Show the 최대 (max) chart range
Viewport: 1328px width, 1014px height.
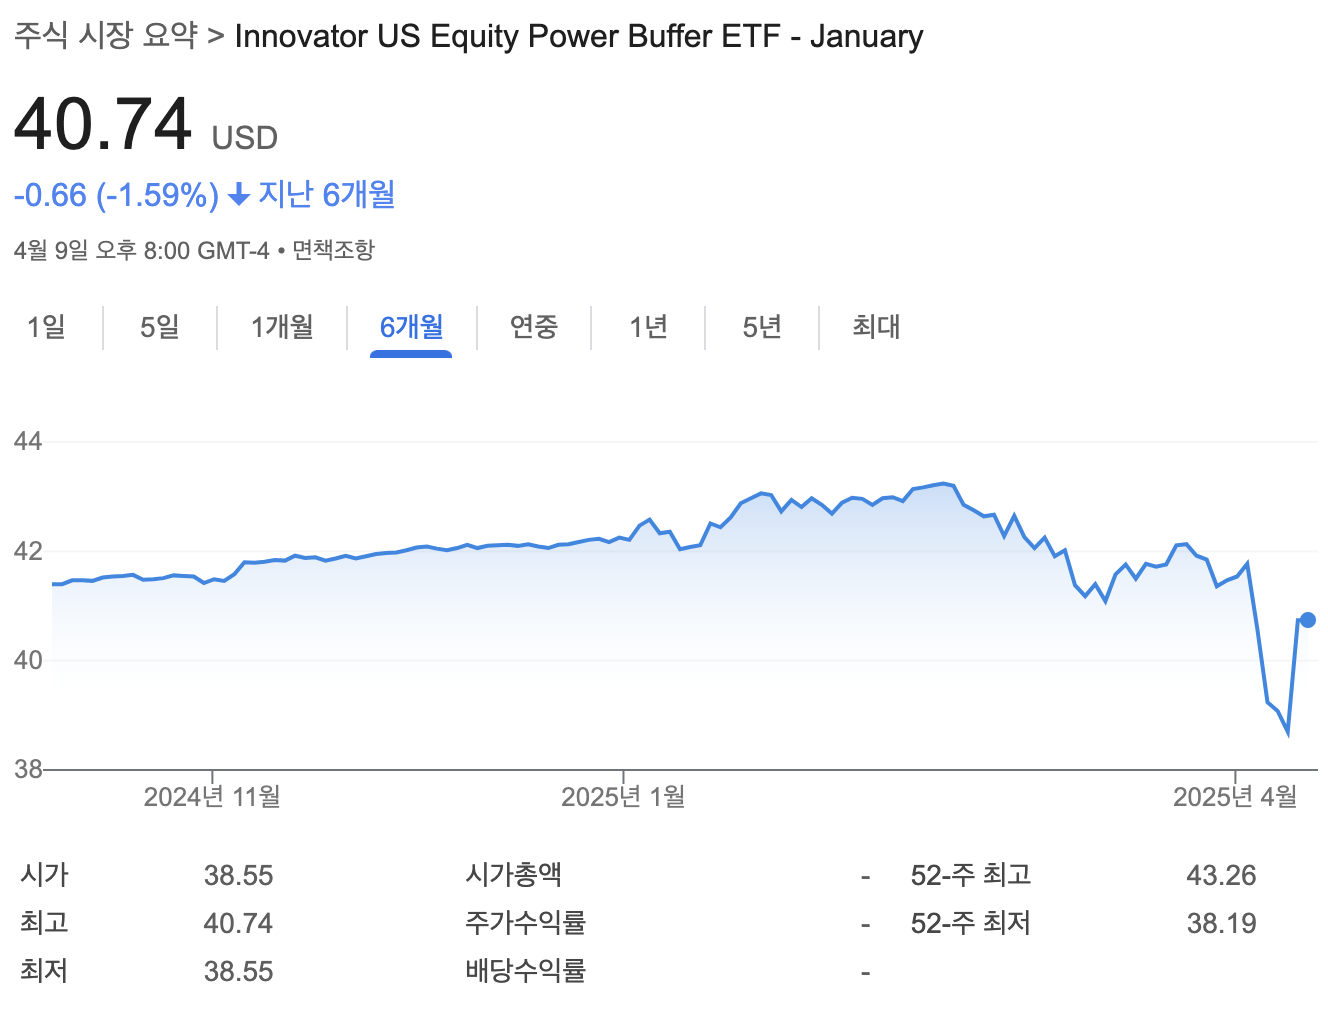(x=876, y=327)
